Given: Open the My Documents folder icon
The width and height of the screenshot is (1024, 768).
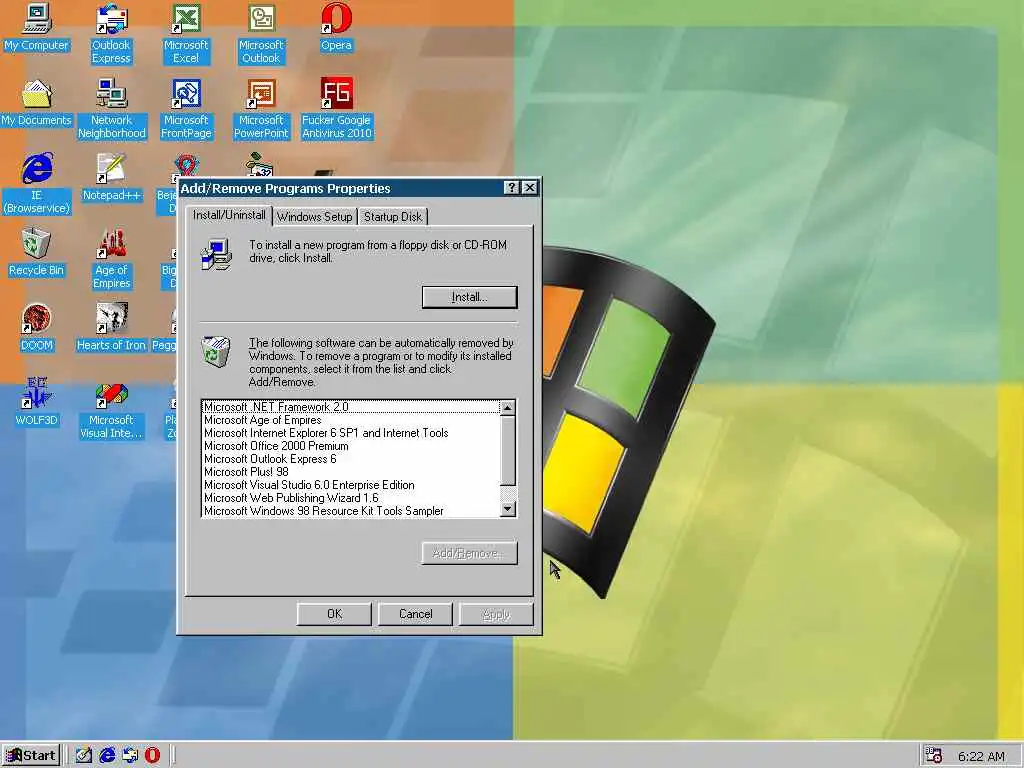Looking at the screenshot, I should 36,103.
